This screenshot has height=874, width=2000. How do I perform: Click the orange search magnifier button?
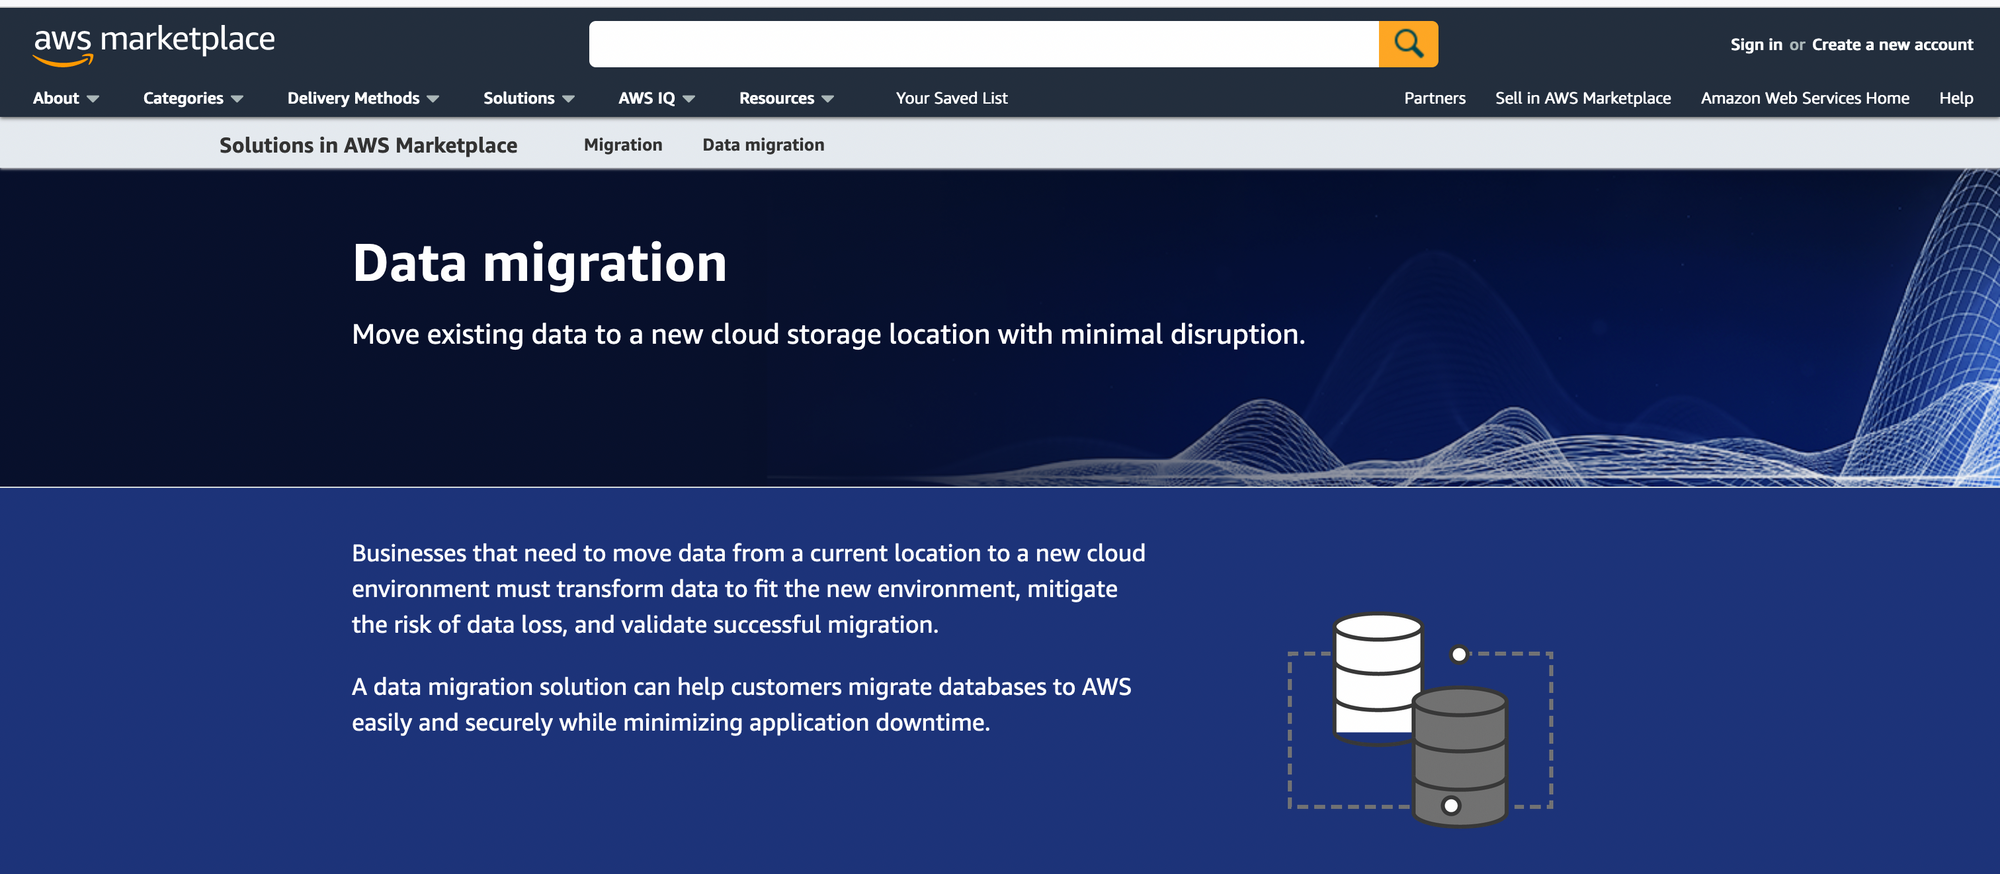click(1408, 44)
